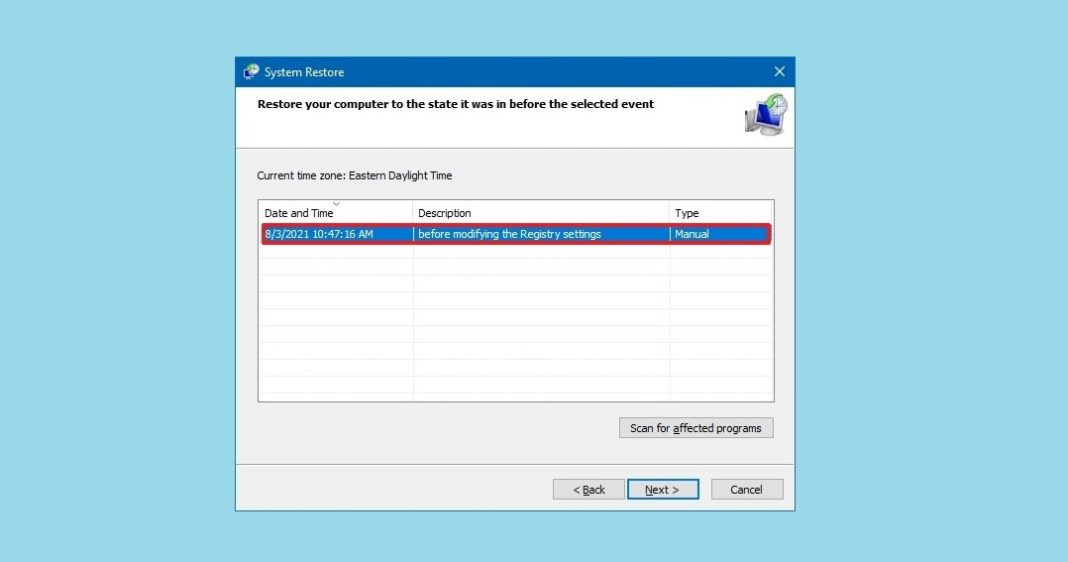Sort by the Date and Time column

click(x=299, y=213)
